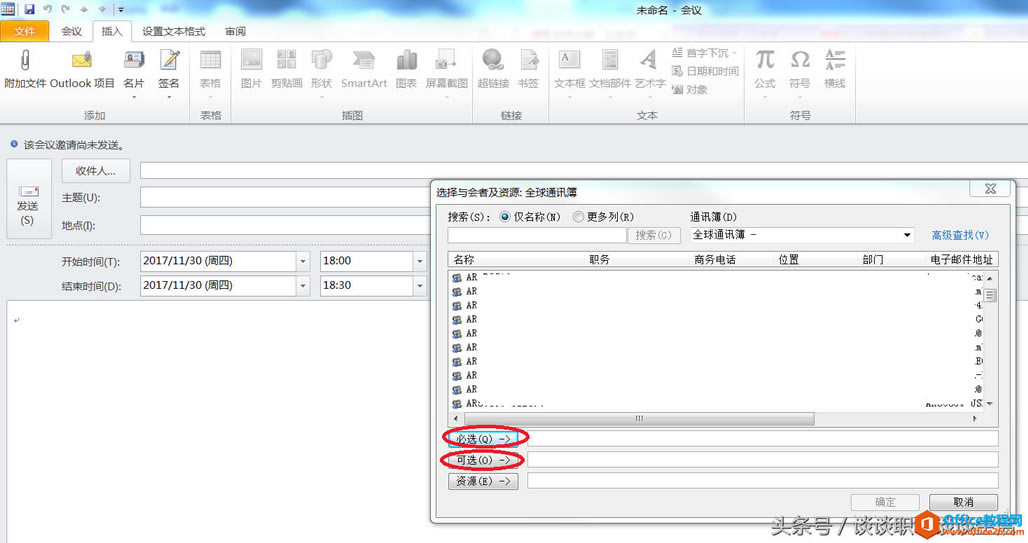Click the vertical scrollbar thumb in contact list
The image size is (1028, 543).
[990, 296]
